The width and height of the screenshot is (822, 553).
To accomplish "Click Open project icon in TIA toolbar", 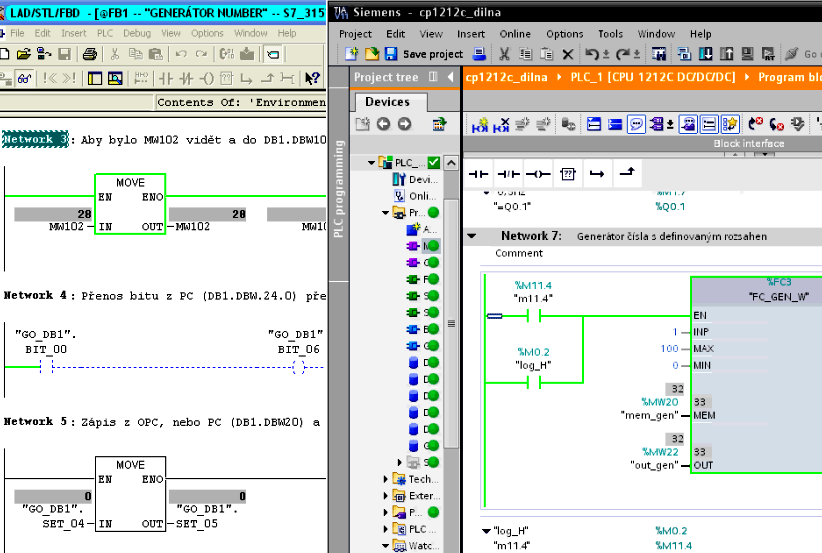I will click(x=372, y=53).
